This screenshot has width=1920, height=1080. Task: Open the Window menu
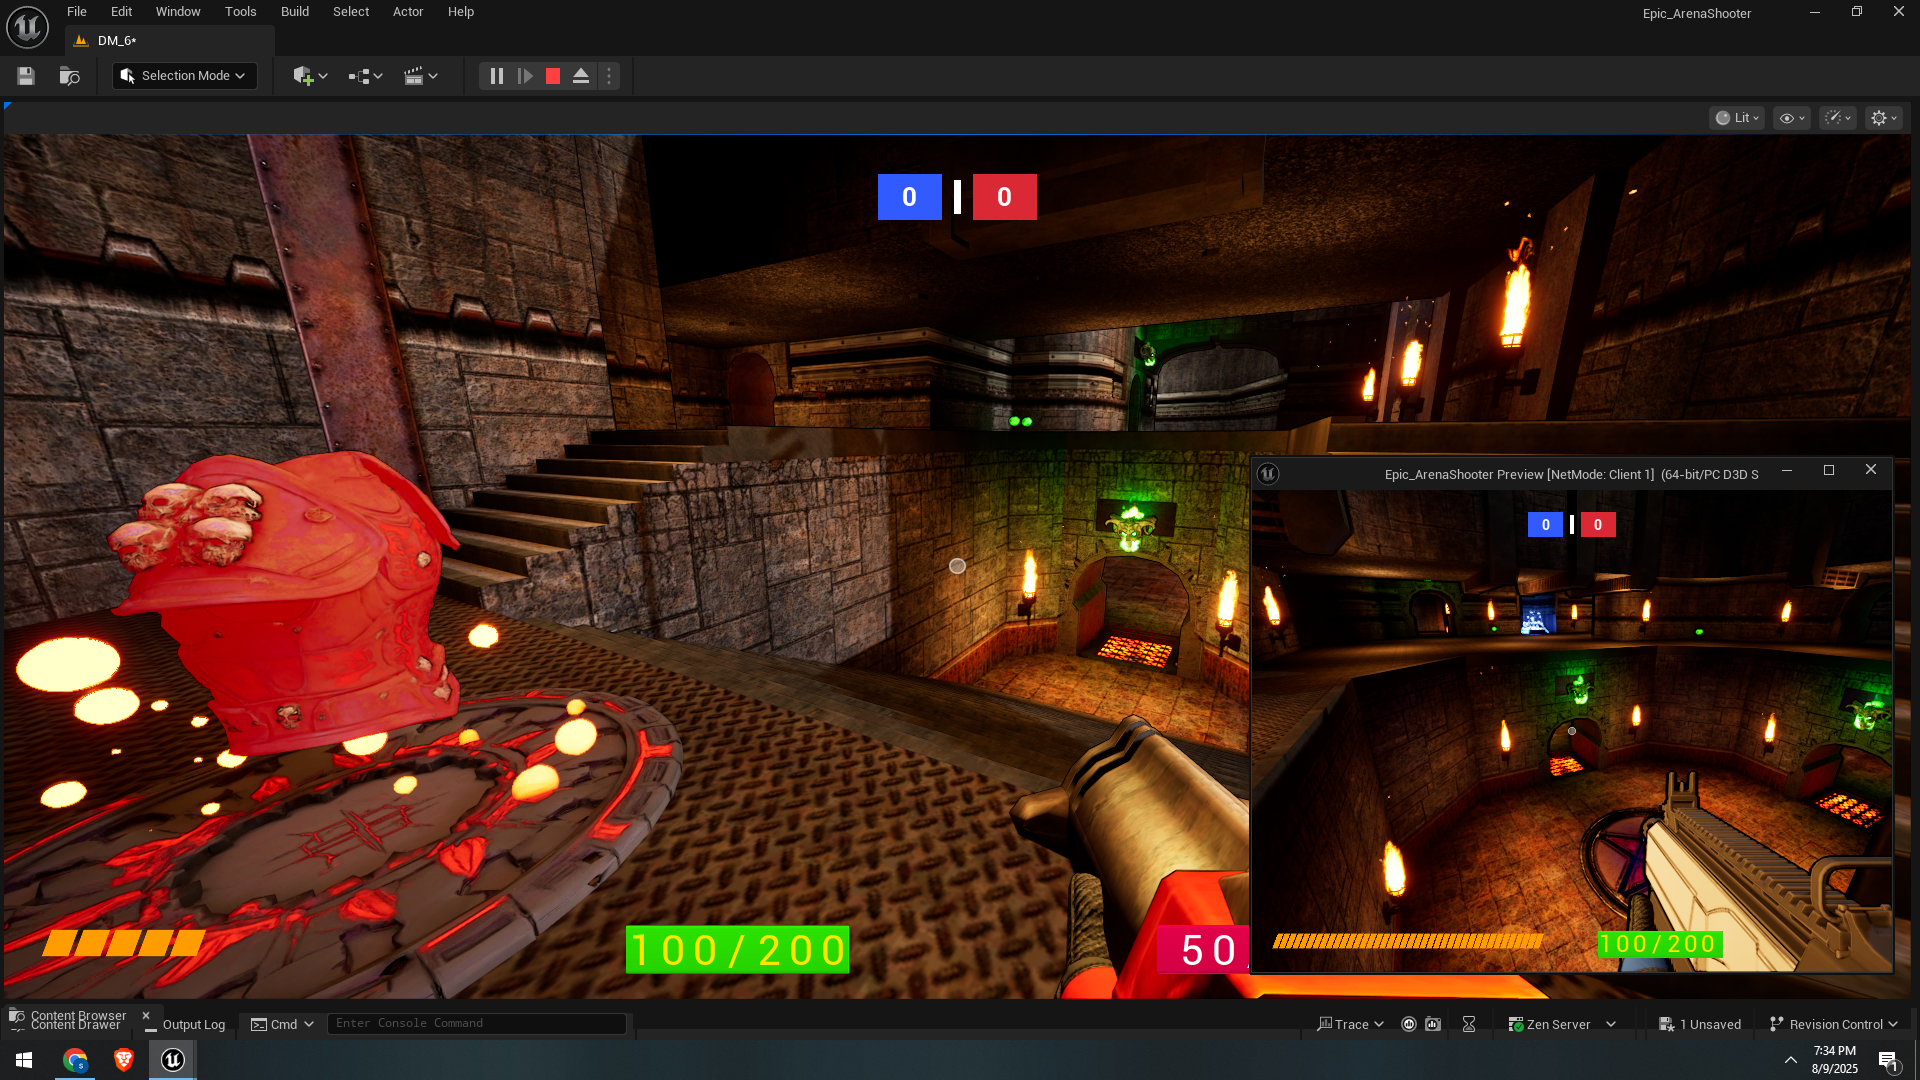178,12
